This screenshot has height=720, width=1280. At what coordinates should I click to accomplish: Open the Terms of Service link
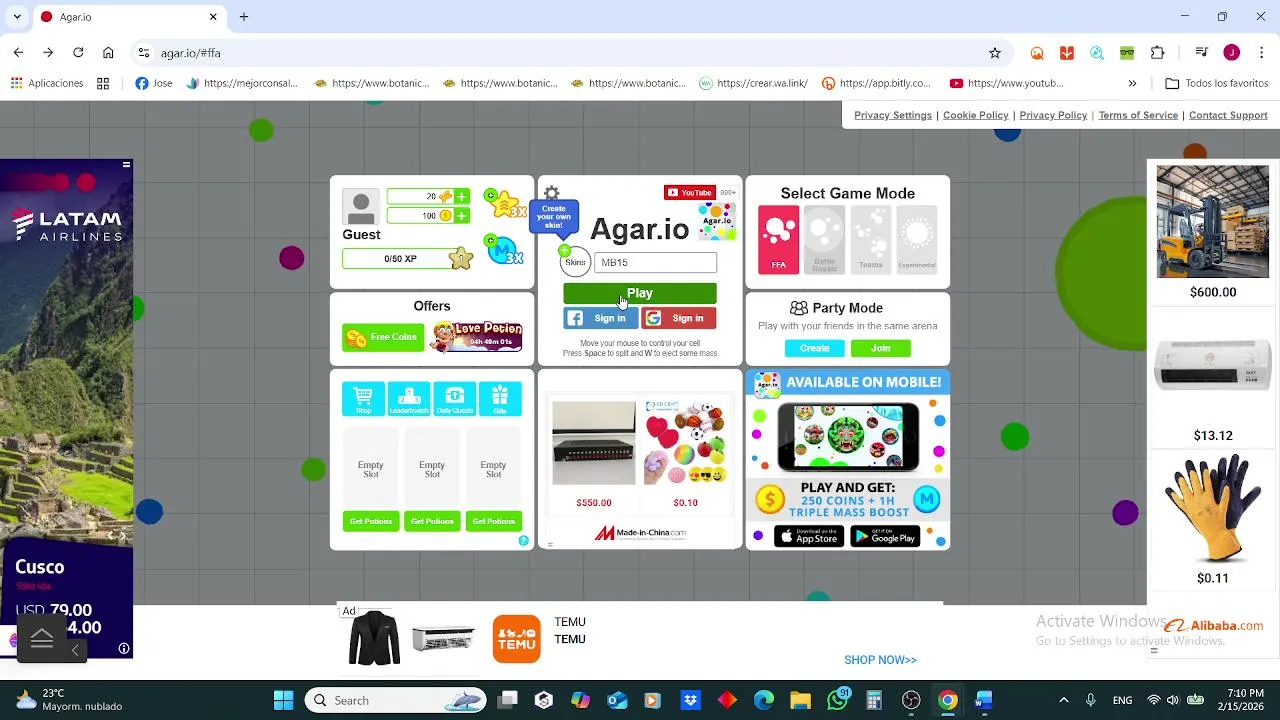[x=1138, y=115]
